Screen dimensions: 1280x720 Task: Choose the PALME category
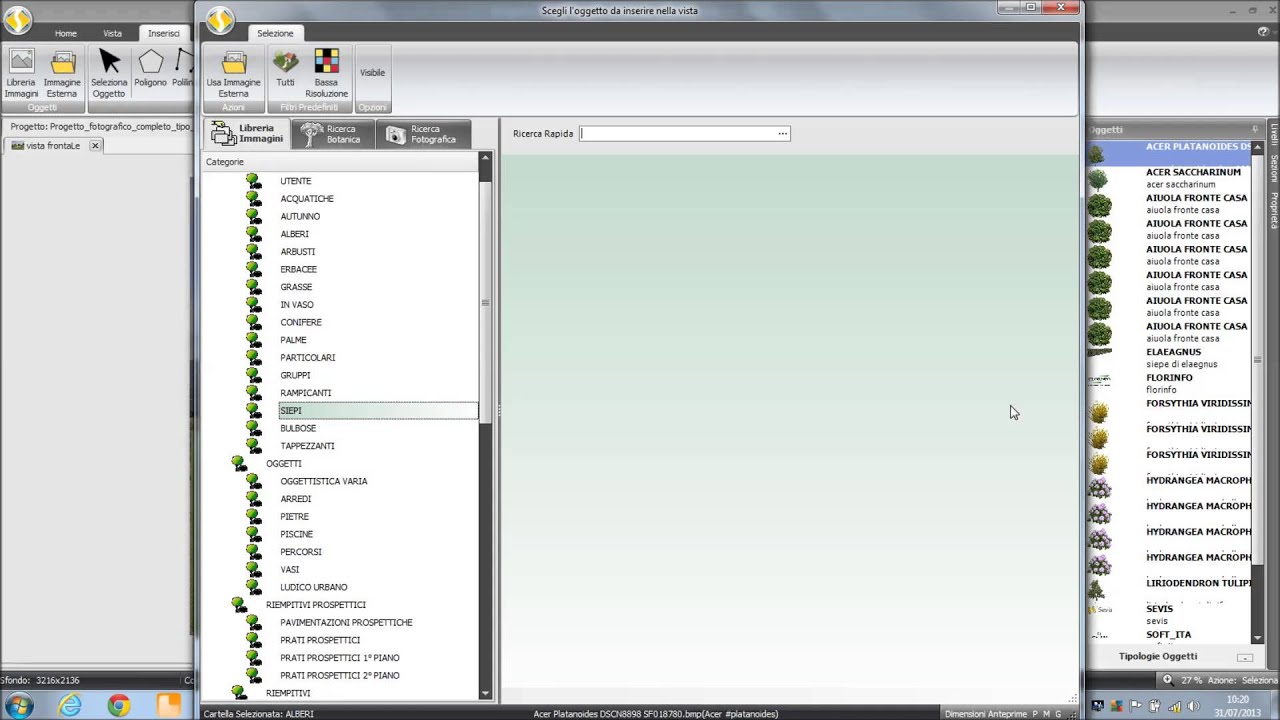pyautogui.click(x=293, y=340)
